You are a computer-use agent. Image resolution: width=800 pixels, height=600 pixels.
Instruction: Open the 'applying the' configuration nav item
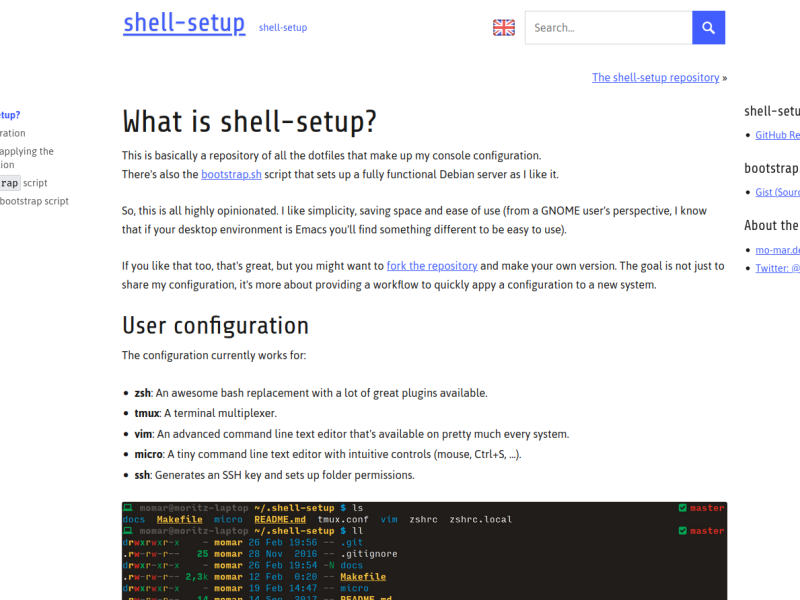tap(27, 158)
